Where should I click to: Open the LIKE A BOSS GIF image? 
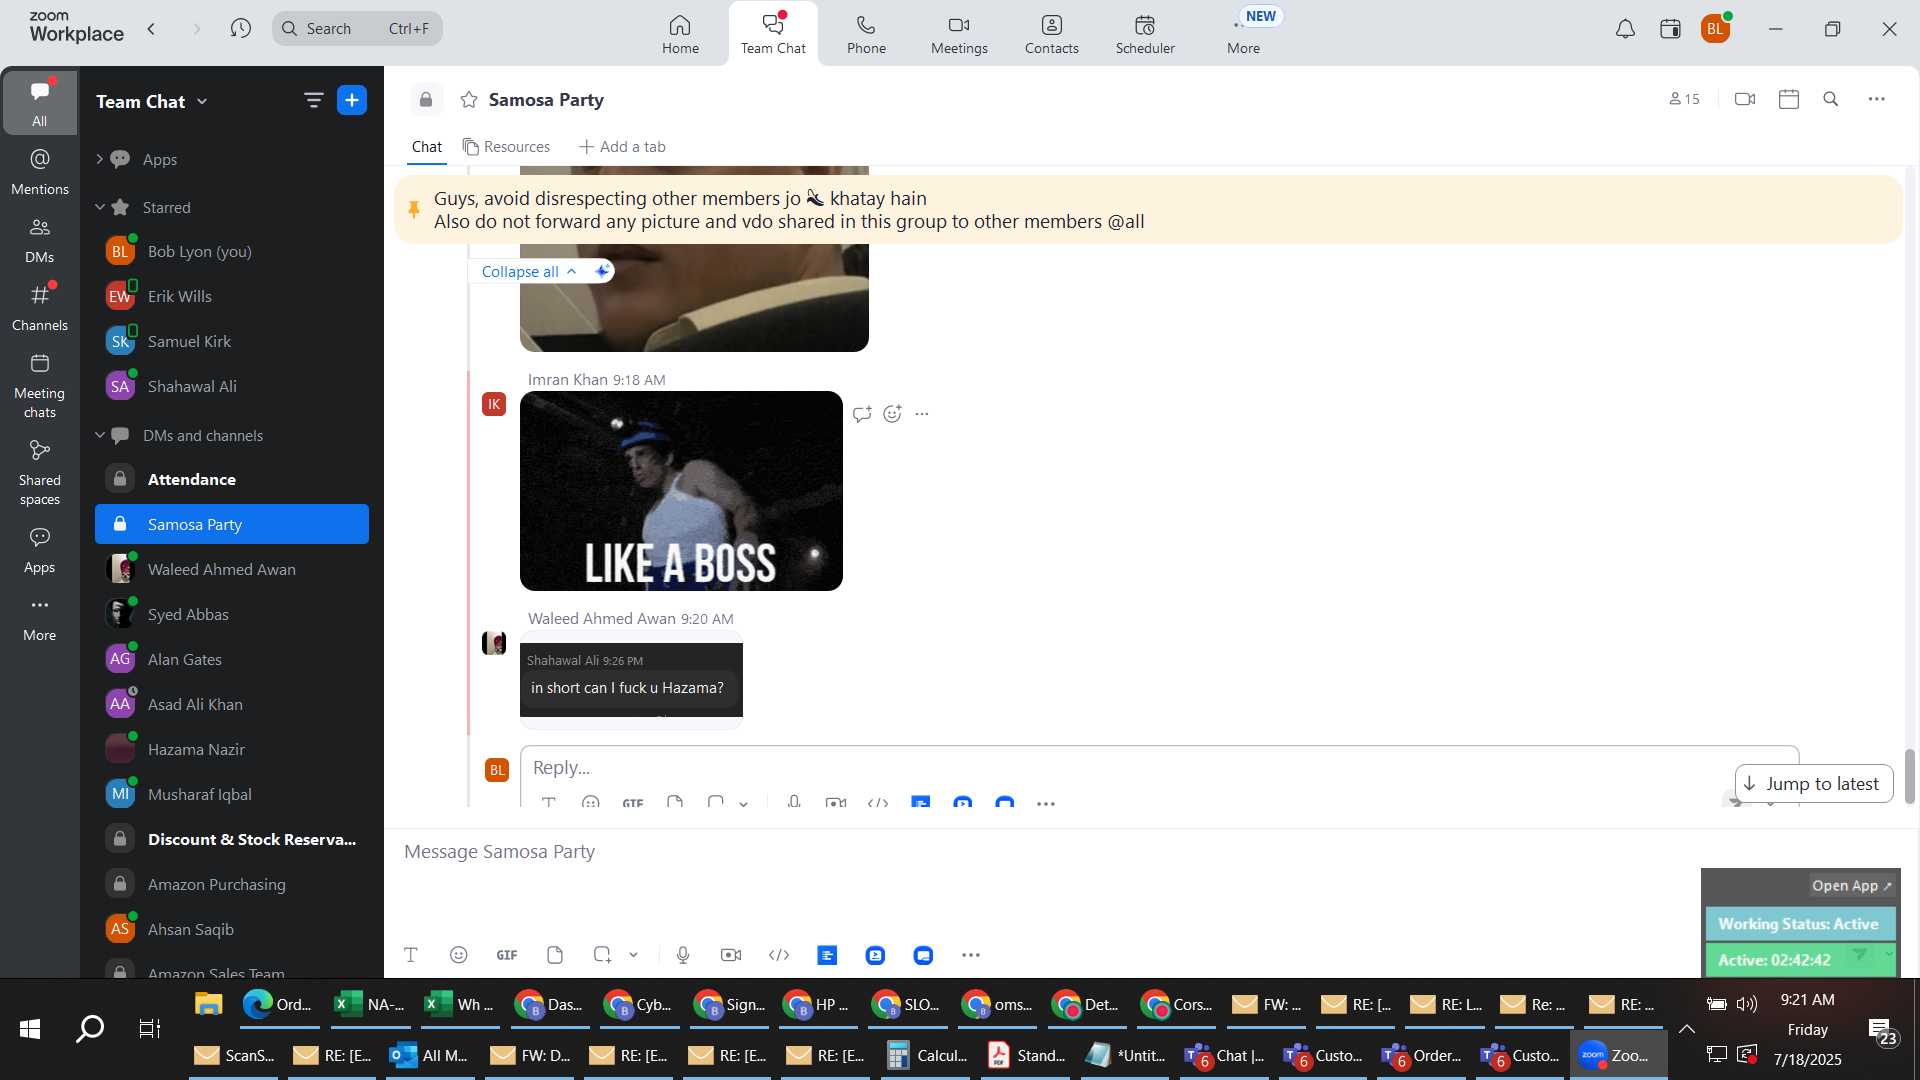coord(681,491)
